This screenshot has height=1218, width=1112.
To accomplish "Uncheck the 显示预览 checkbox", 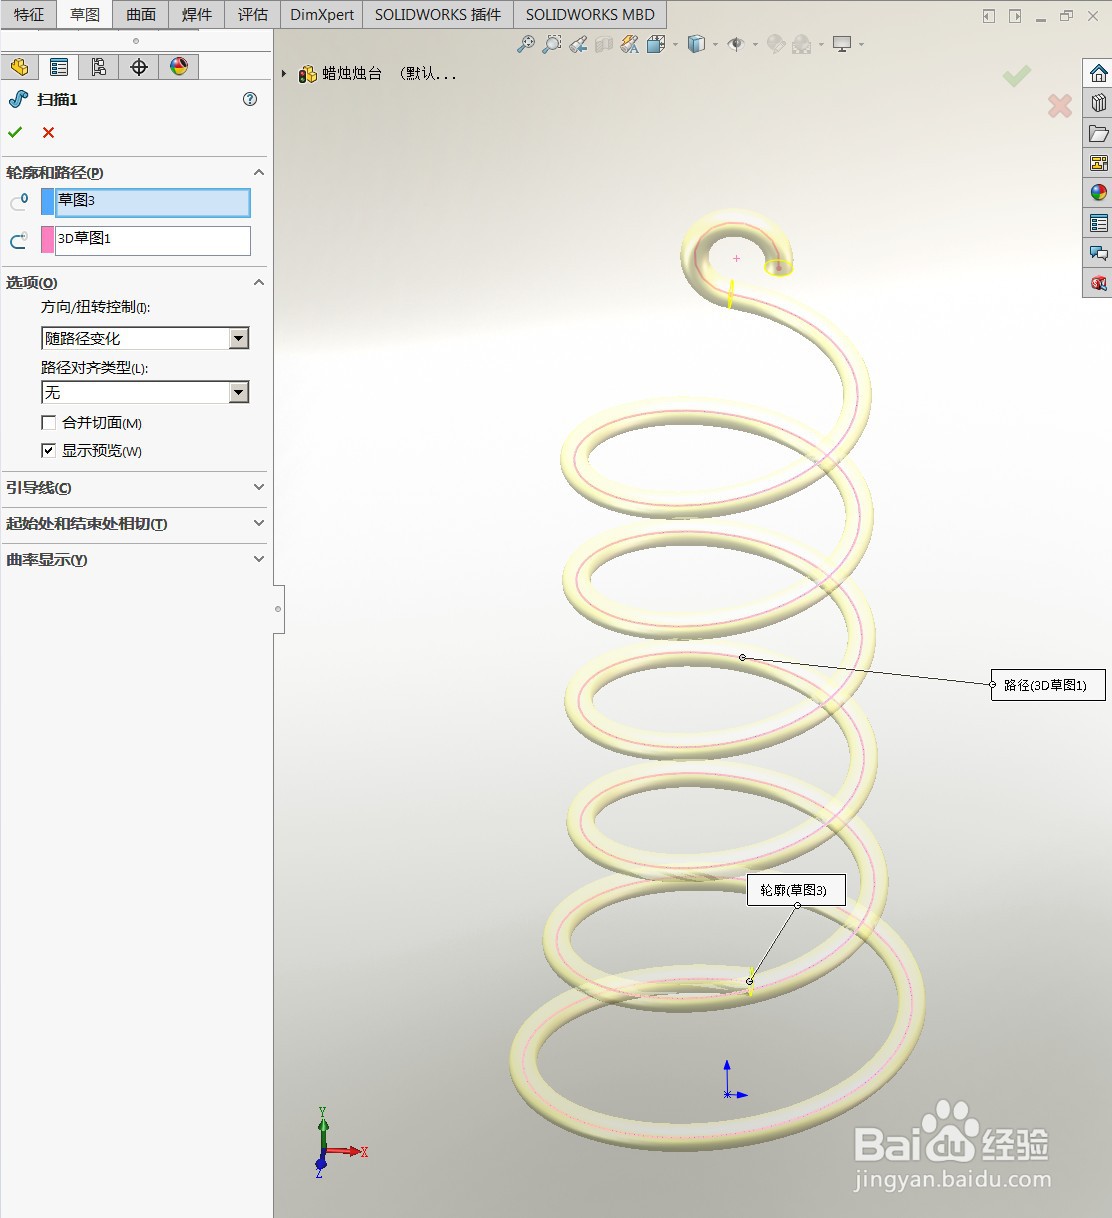I will (48, 451).
